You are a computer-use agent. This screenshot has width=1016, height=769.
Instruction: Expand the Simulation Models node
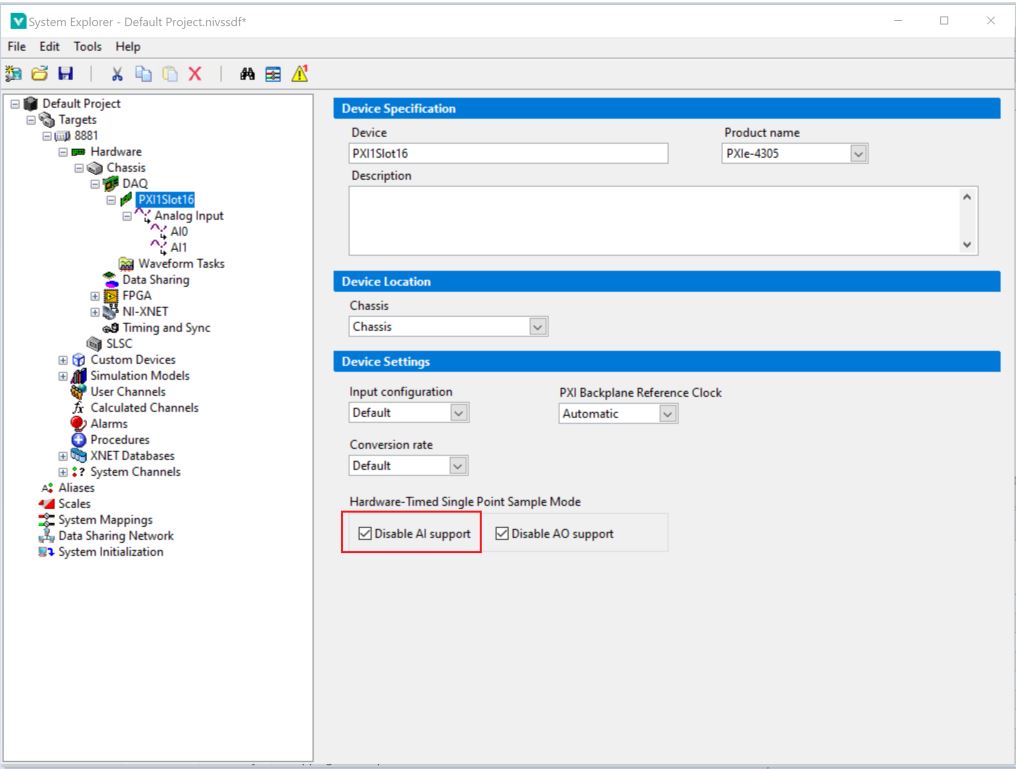coord(63,376)
